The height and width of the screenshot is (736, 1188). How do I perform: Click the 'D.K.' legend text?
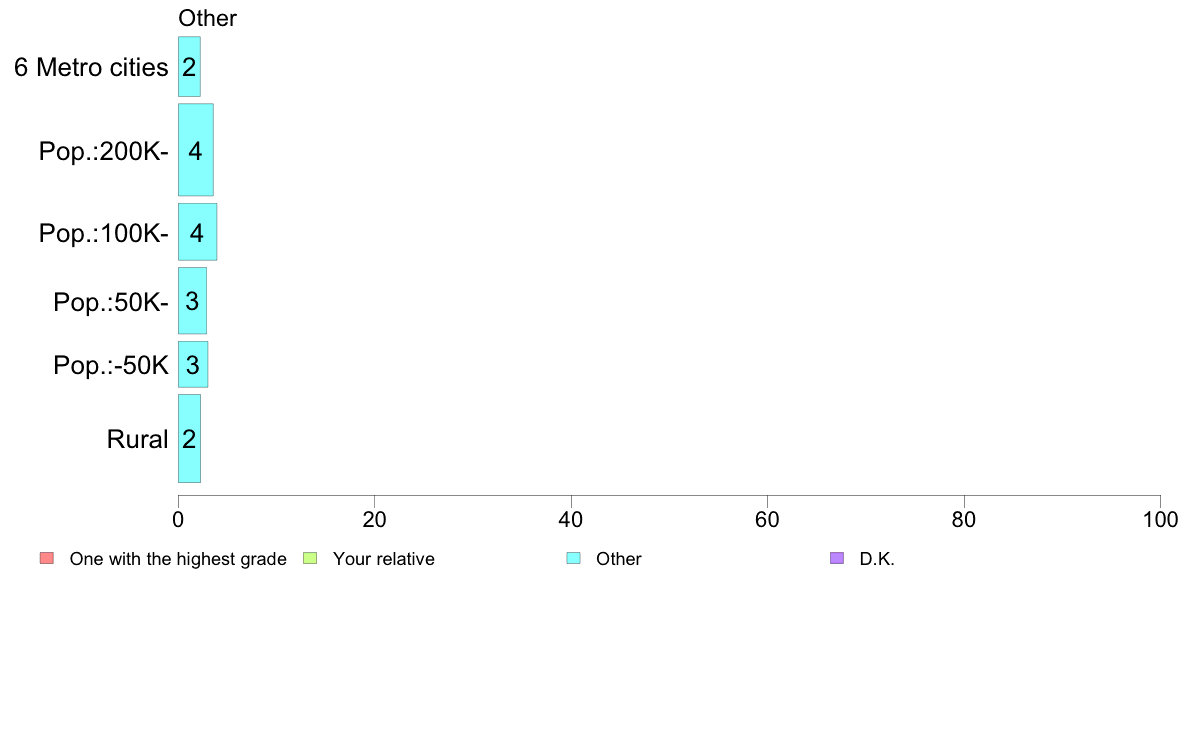877,559
